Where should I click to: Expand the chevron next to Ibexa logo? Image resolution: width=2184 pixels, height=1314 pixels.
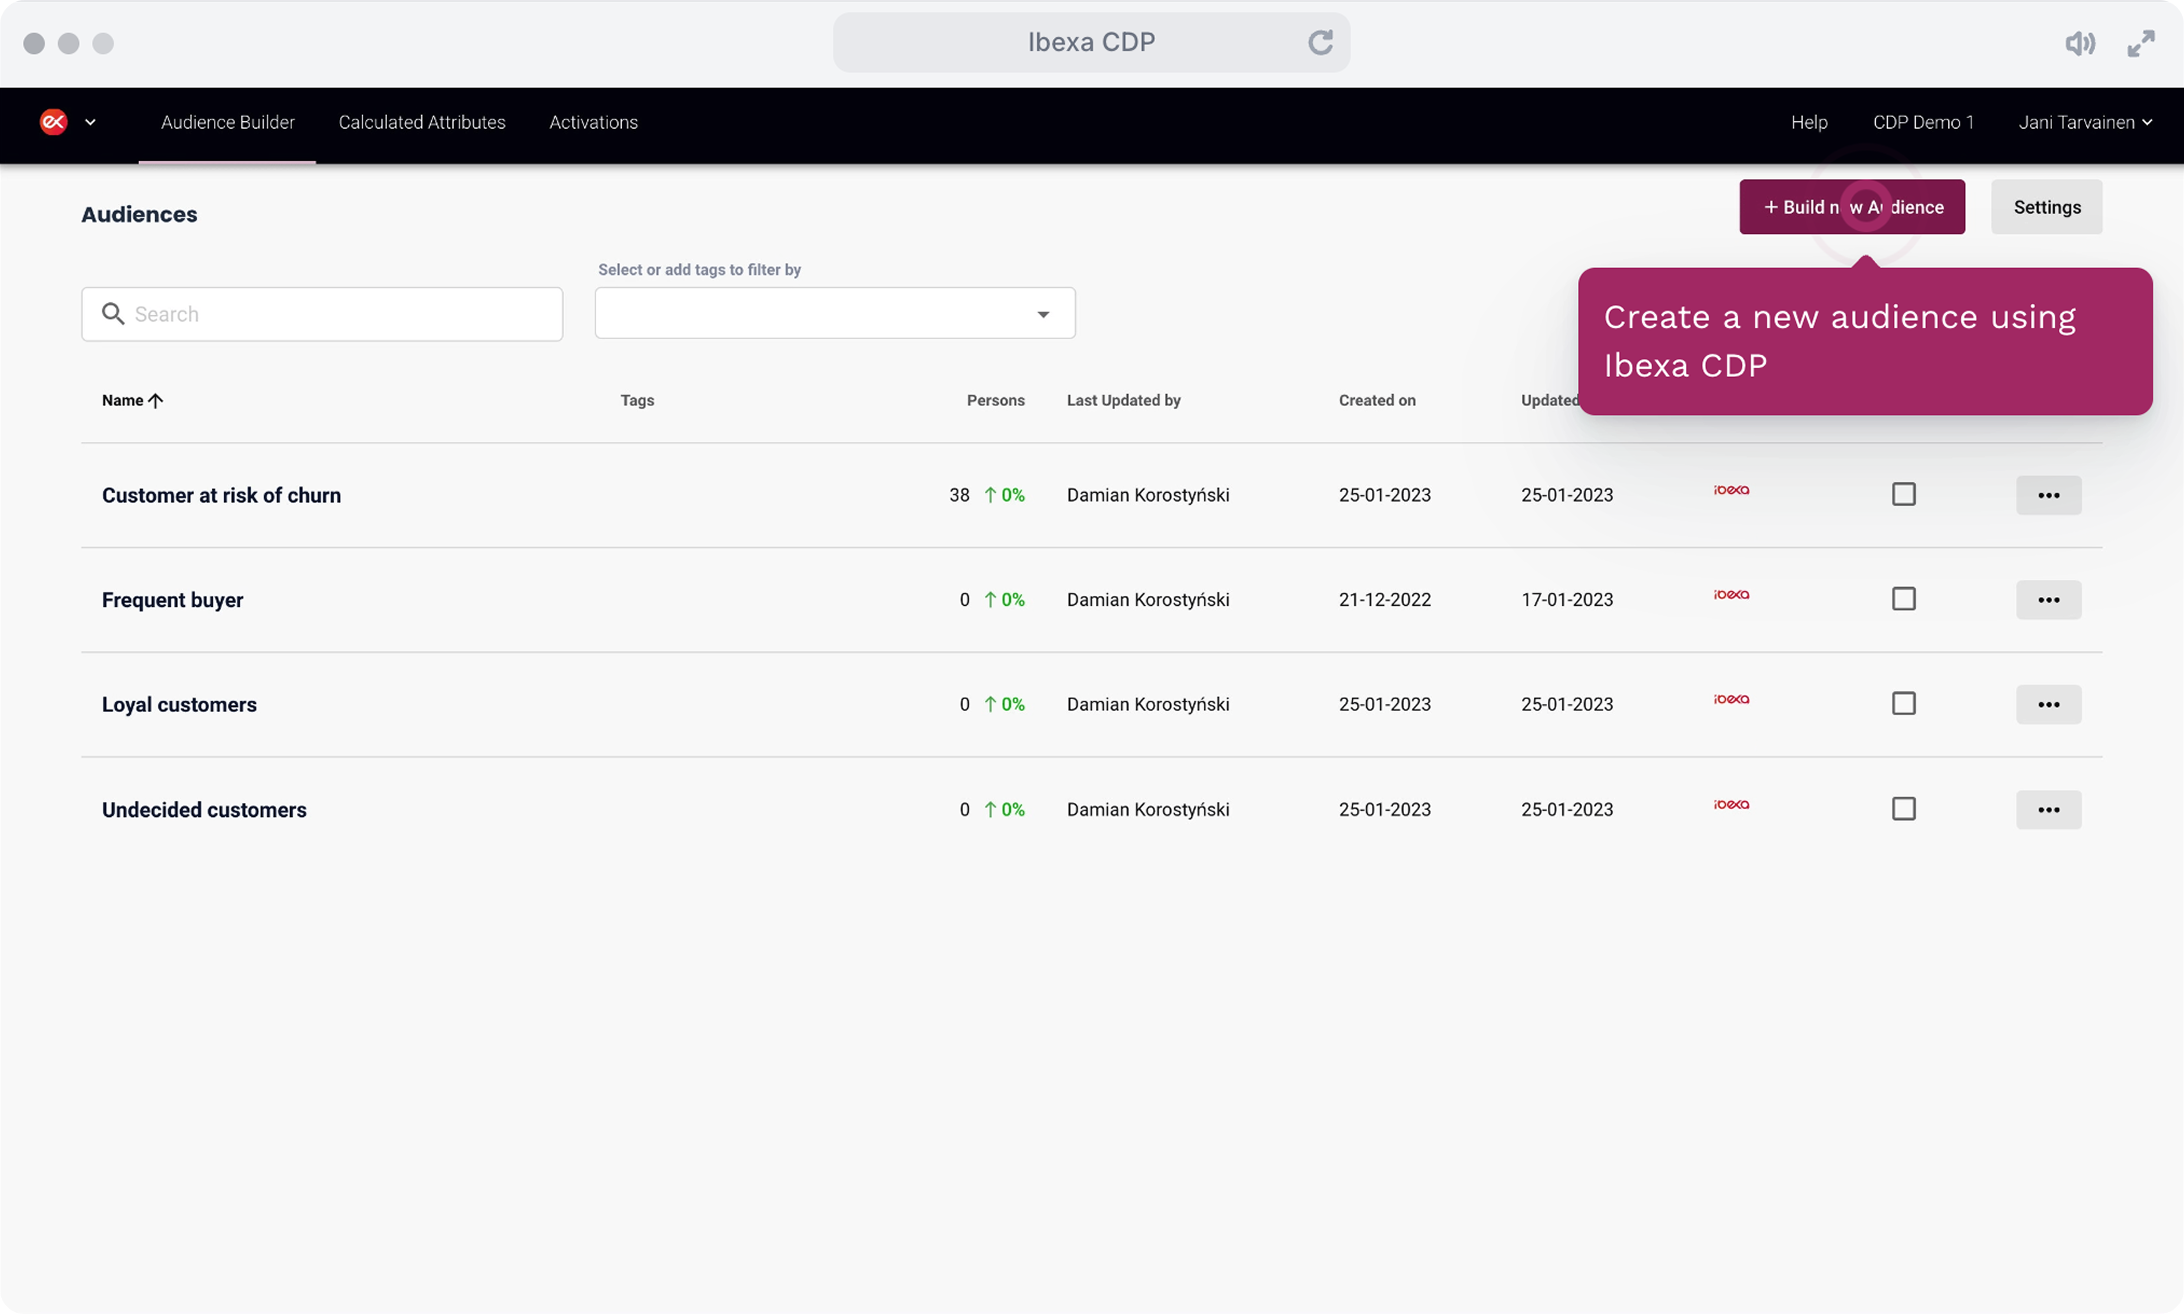(90, 122)
